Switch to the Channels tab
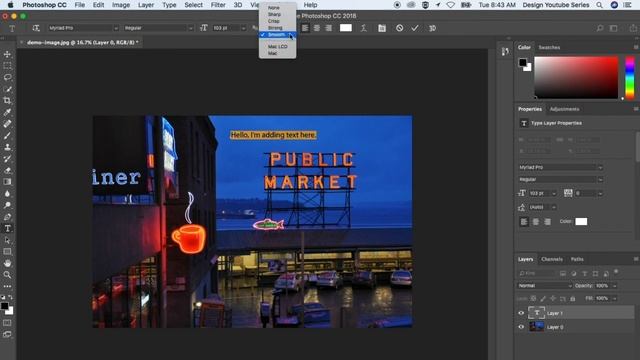 [x=552, y=259]
